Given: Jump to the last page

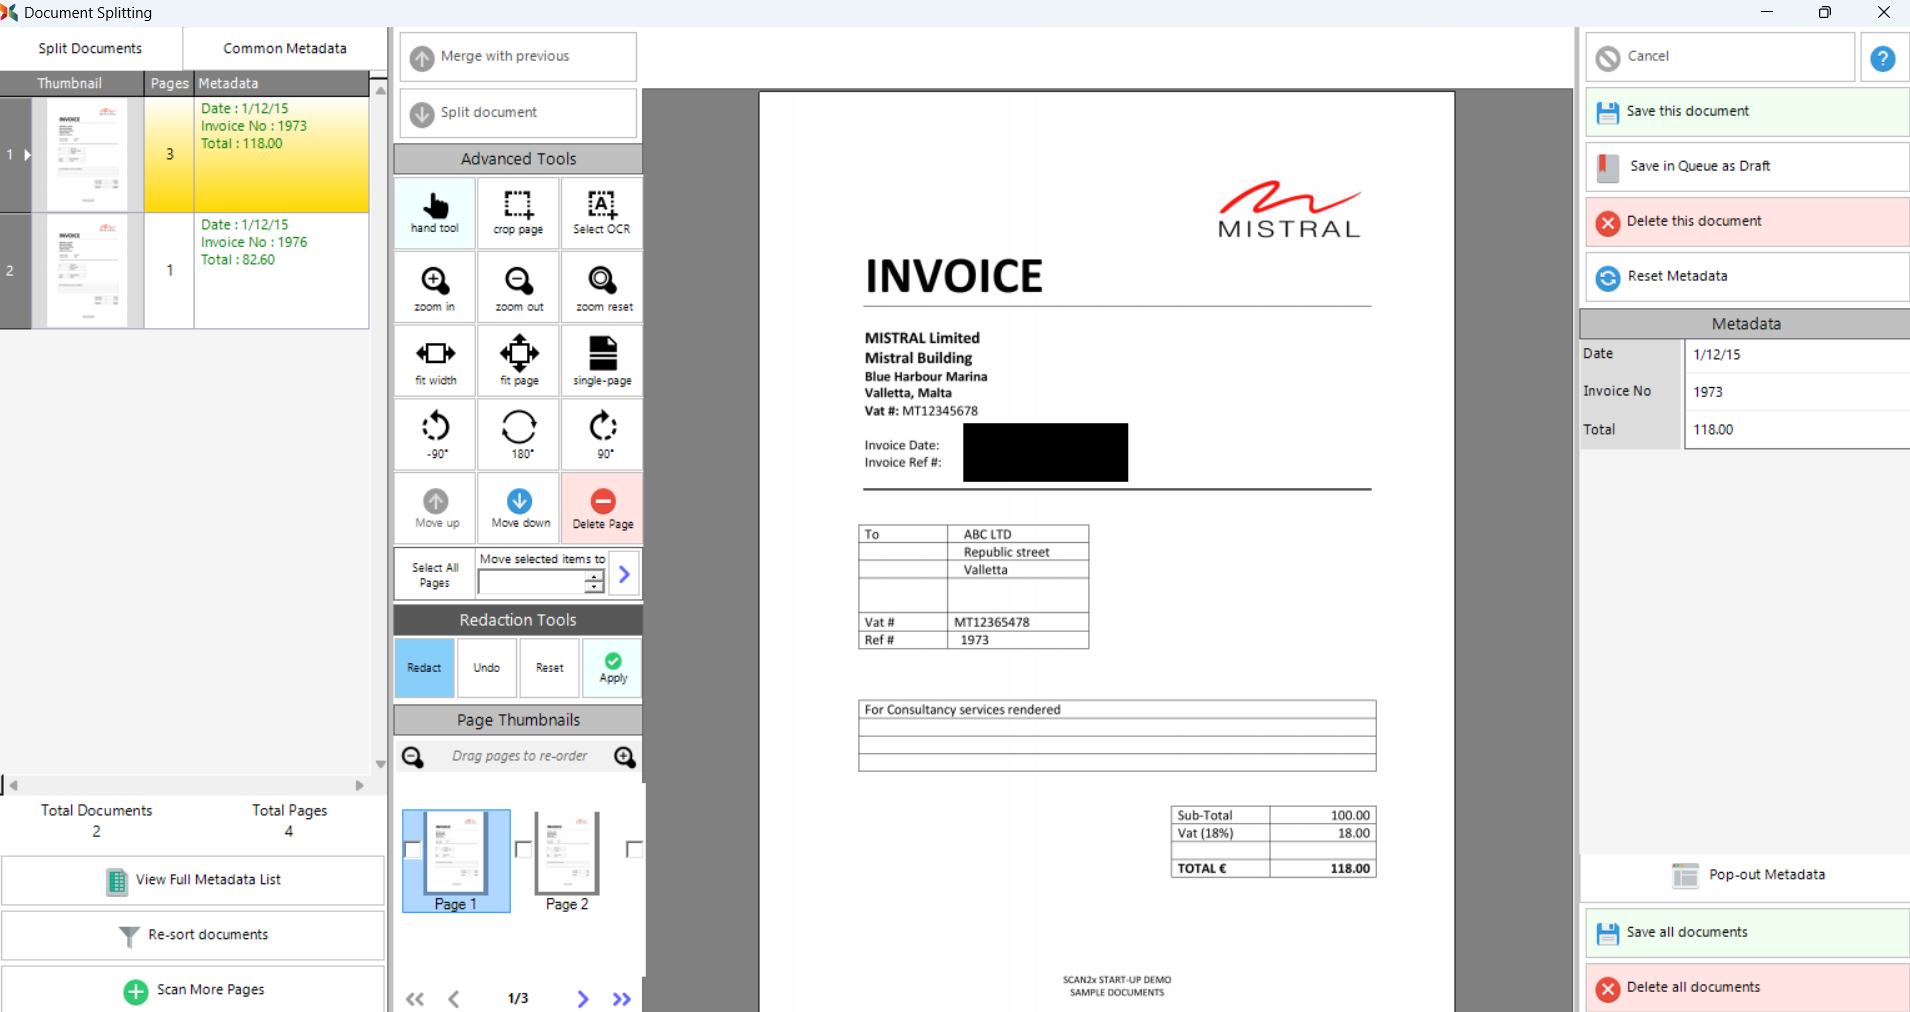Looking at the screenshot, I should point(622,999).
